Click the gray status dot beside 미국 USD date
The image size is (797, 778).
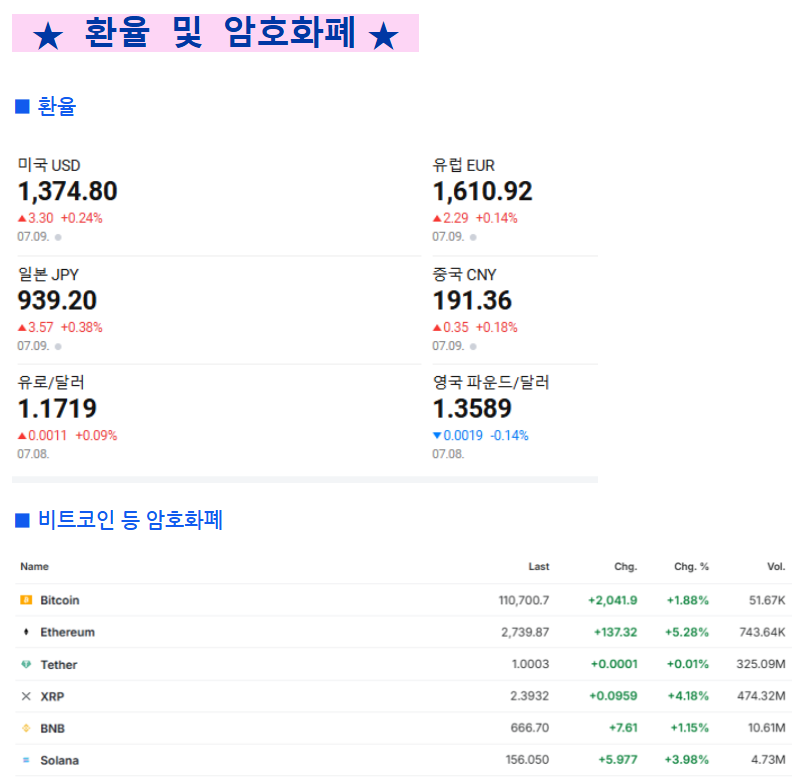click(58, 237)
